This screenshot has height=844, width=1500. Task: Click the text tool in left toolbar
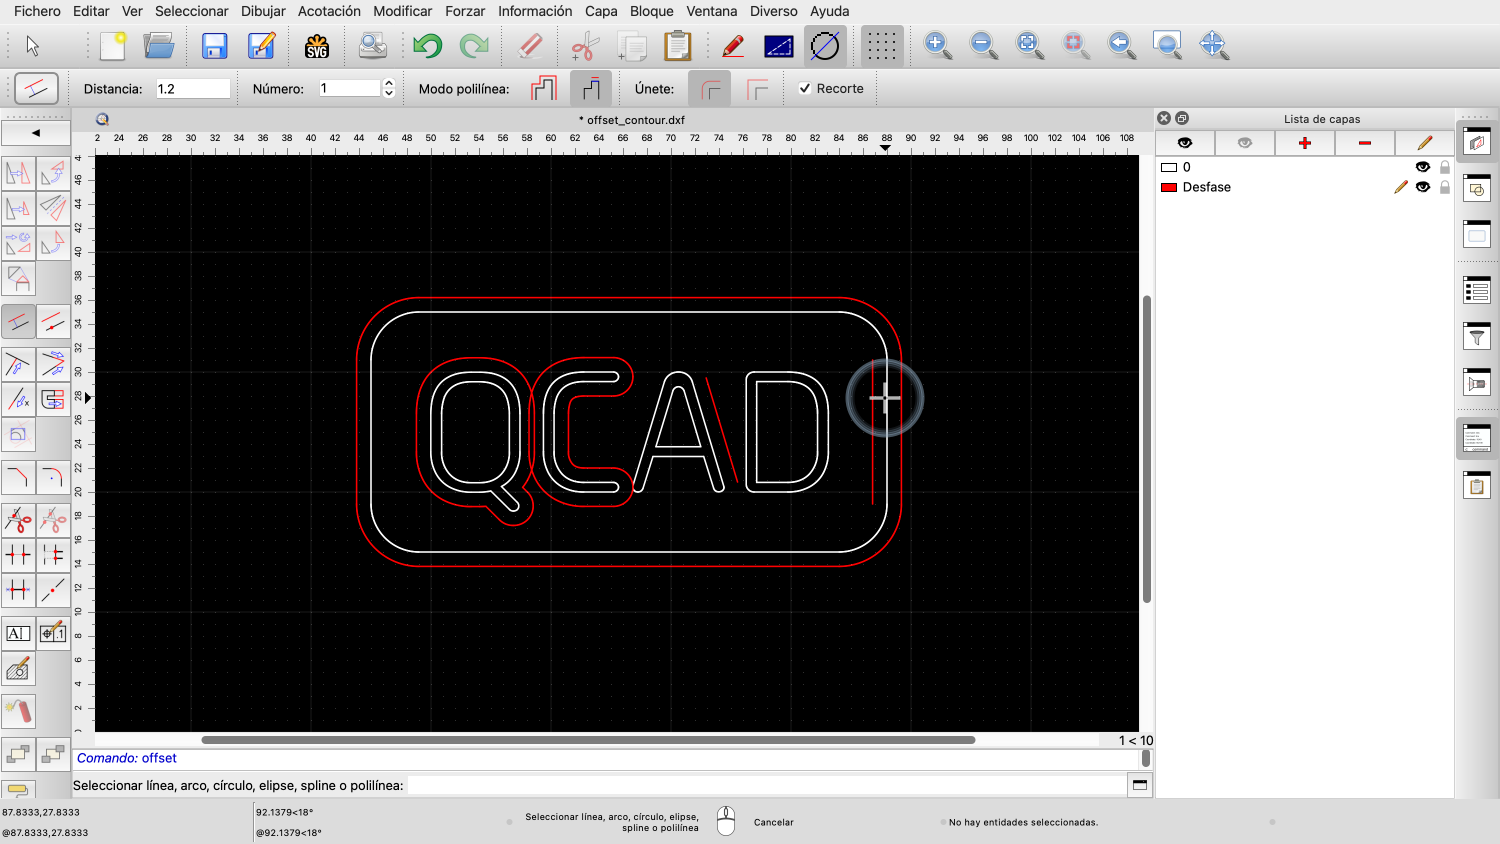pyautogui.click(x=18, y=633)
